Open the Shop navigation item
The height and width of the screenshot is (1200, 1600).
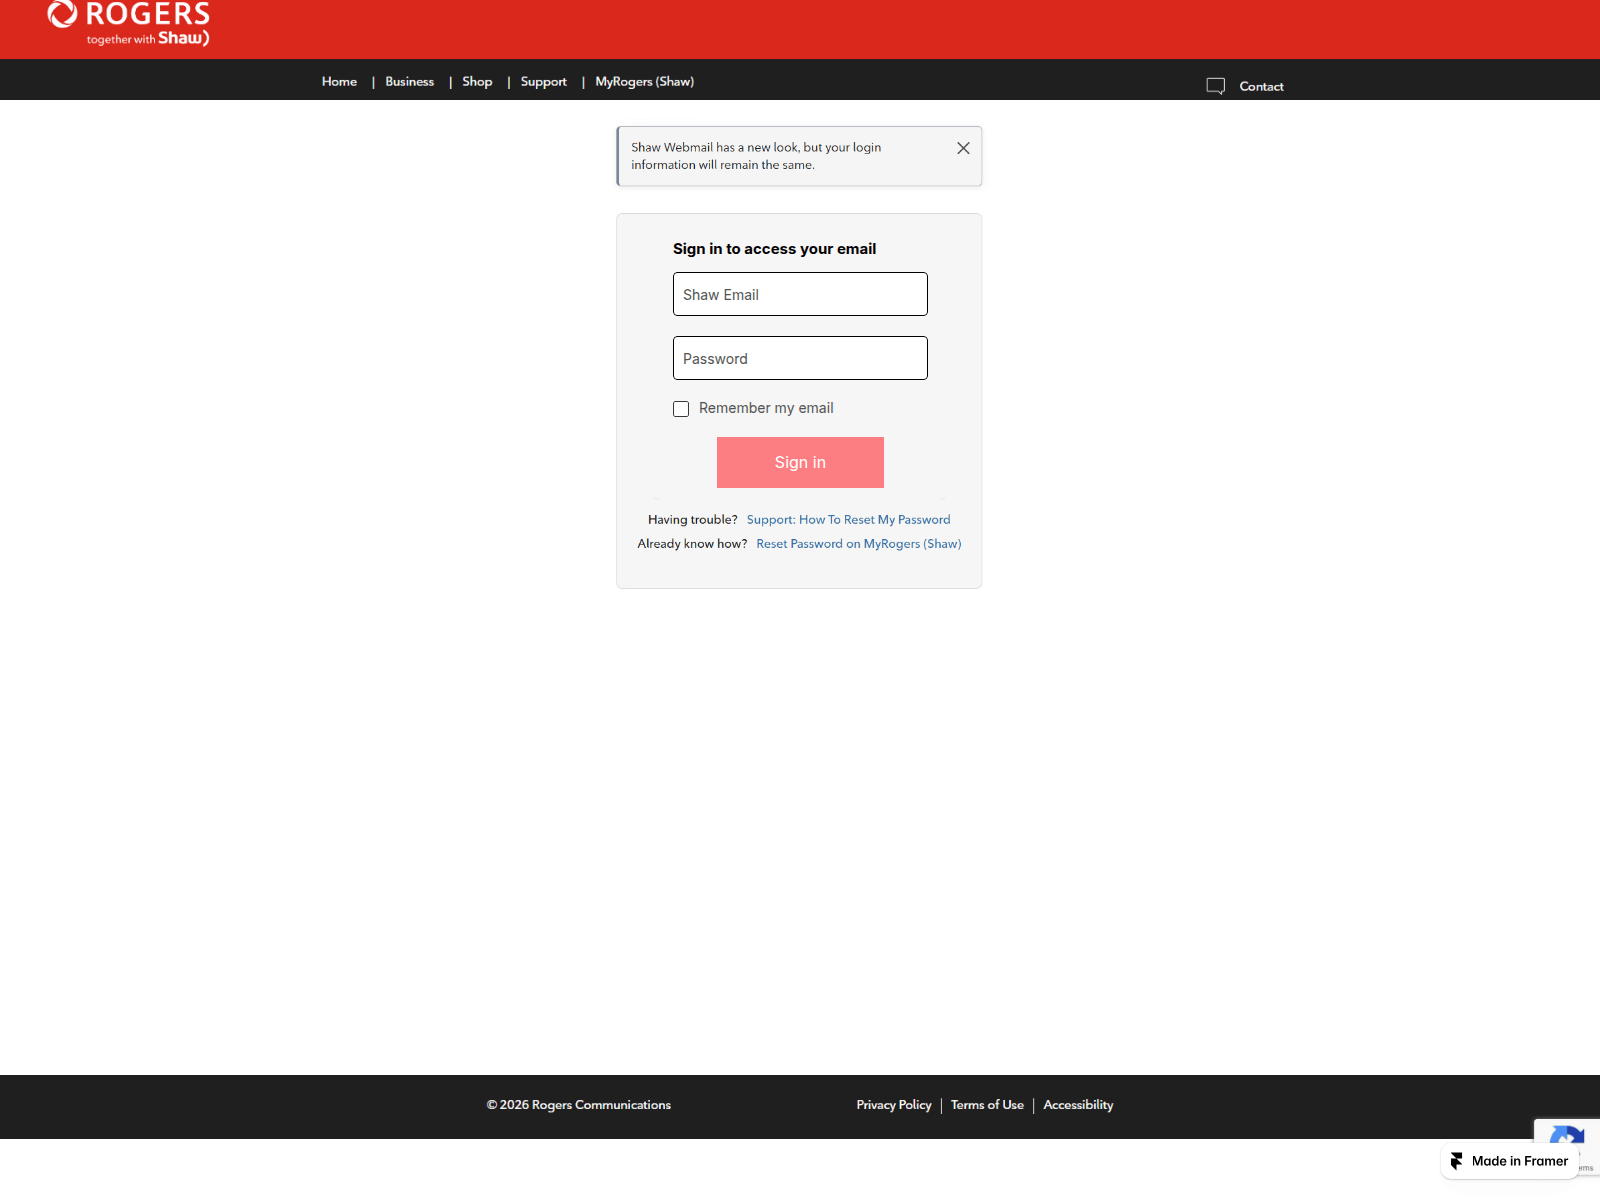pos(477,82)
